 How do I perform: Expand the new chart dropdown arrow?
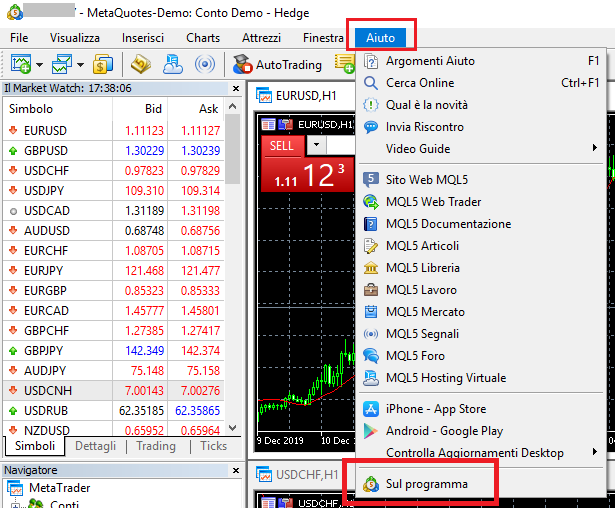point(39,65)
